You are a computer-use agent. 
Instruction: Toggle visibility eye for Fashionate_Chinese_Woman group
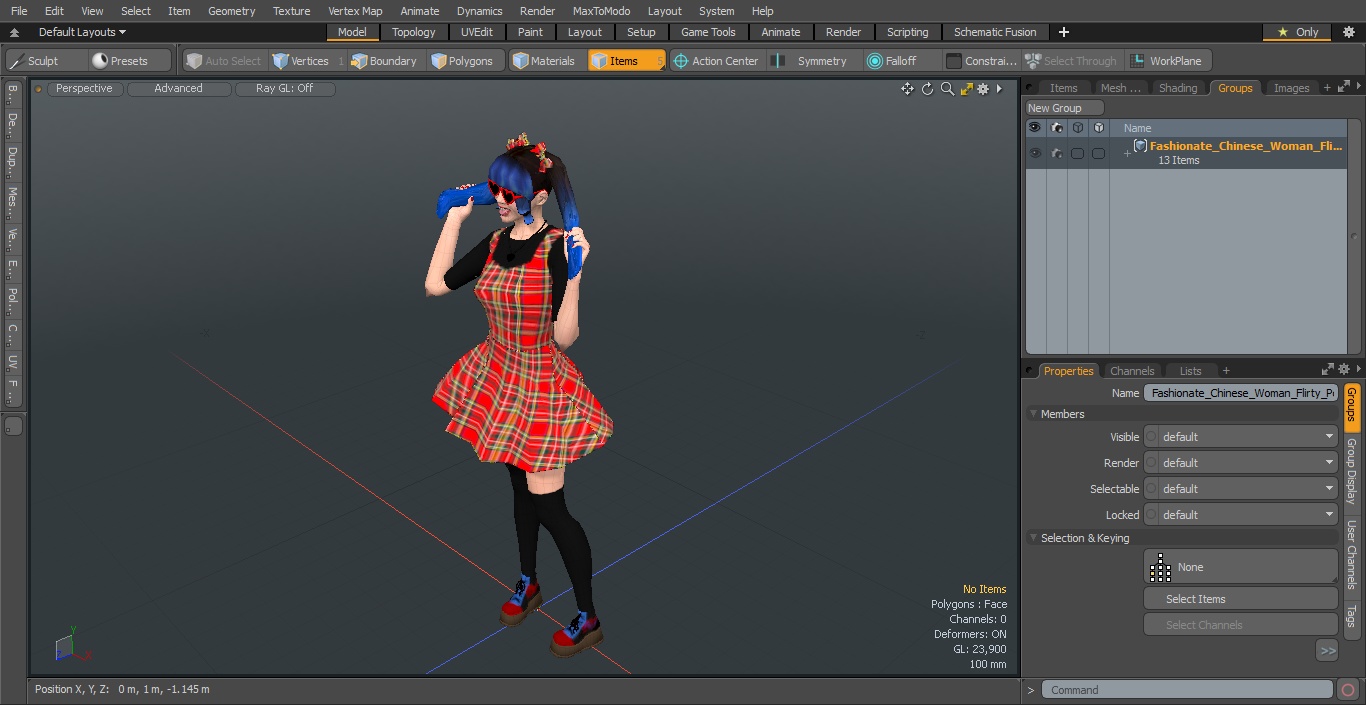coord(1035,153)
